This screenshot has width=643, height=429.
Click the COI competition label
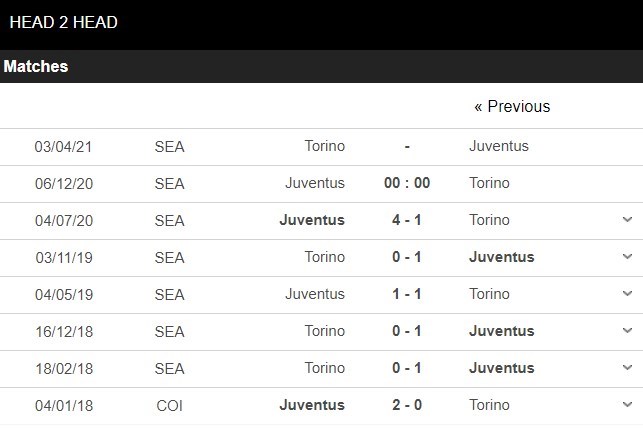coord(169,405)
